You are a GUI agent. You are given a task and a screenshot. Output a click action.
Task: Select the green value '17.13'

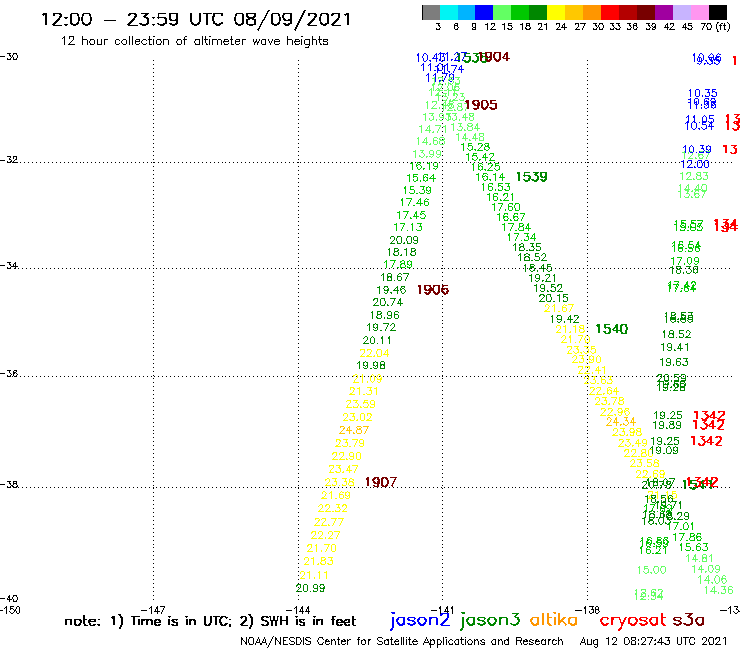click(408, 227)
